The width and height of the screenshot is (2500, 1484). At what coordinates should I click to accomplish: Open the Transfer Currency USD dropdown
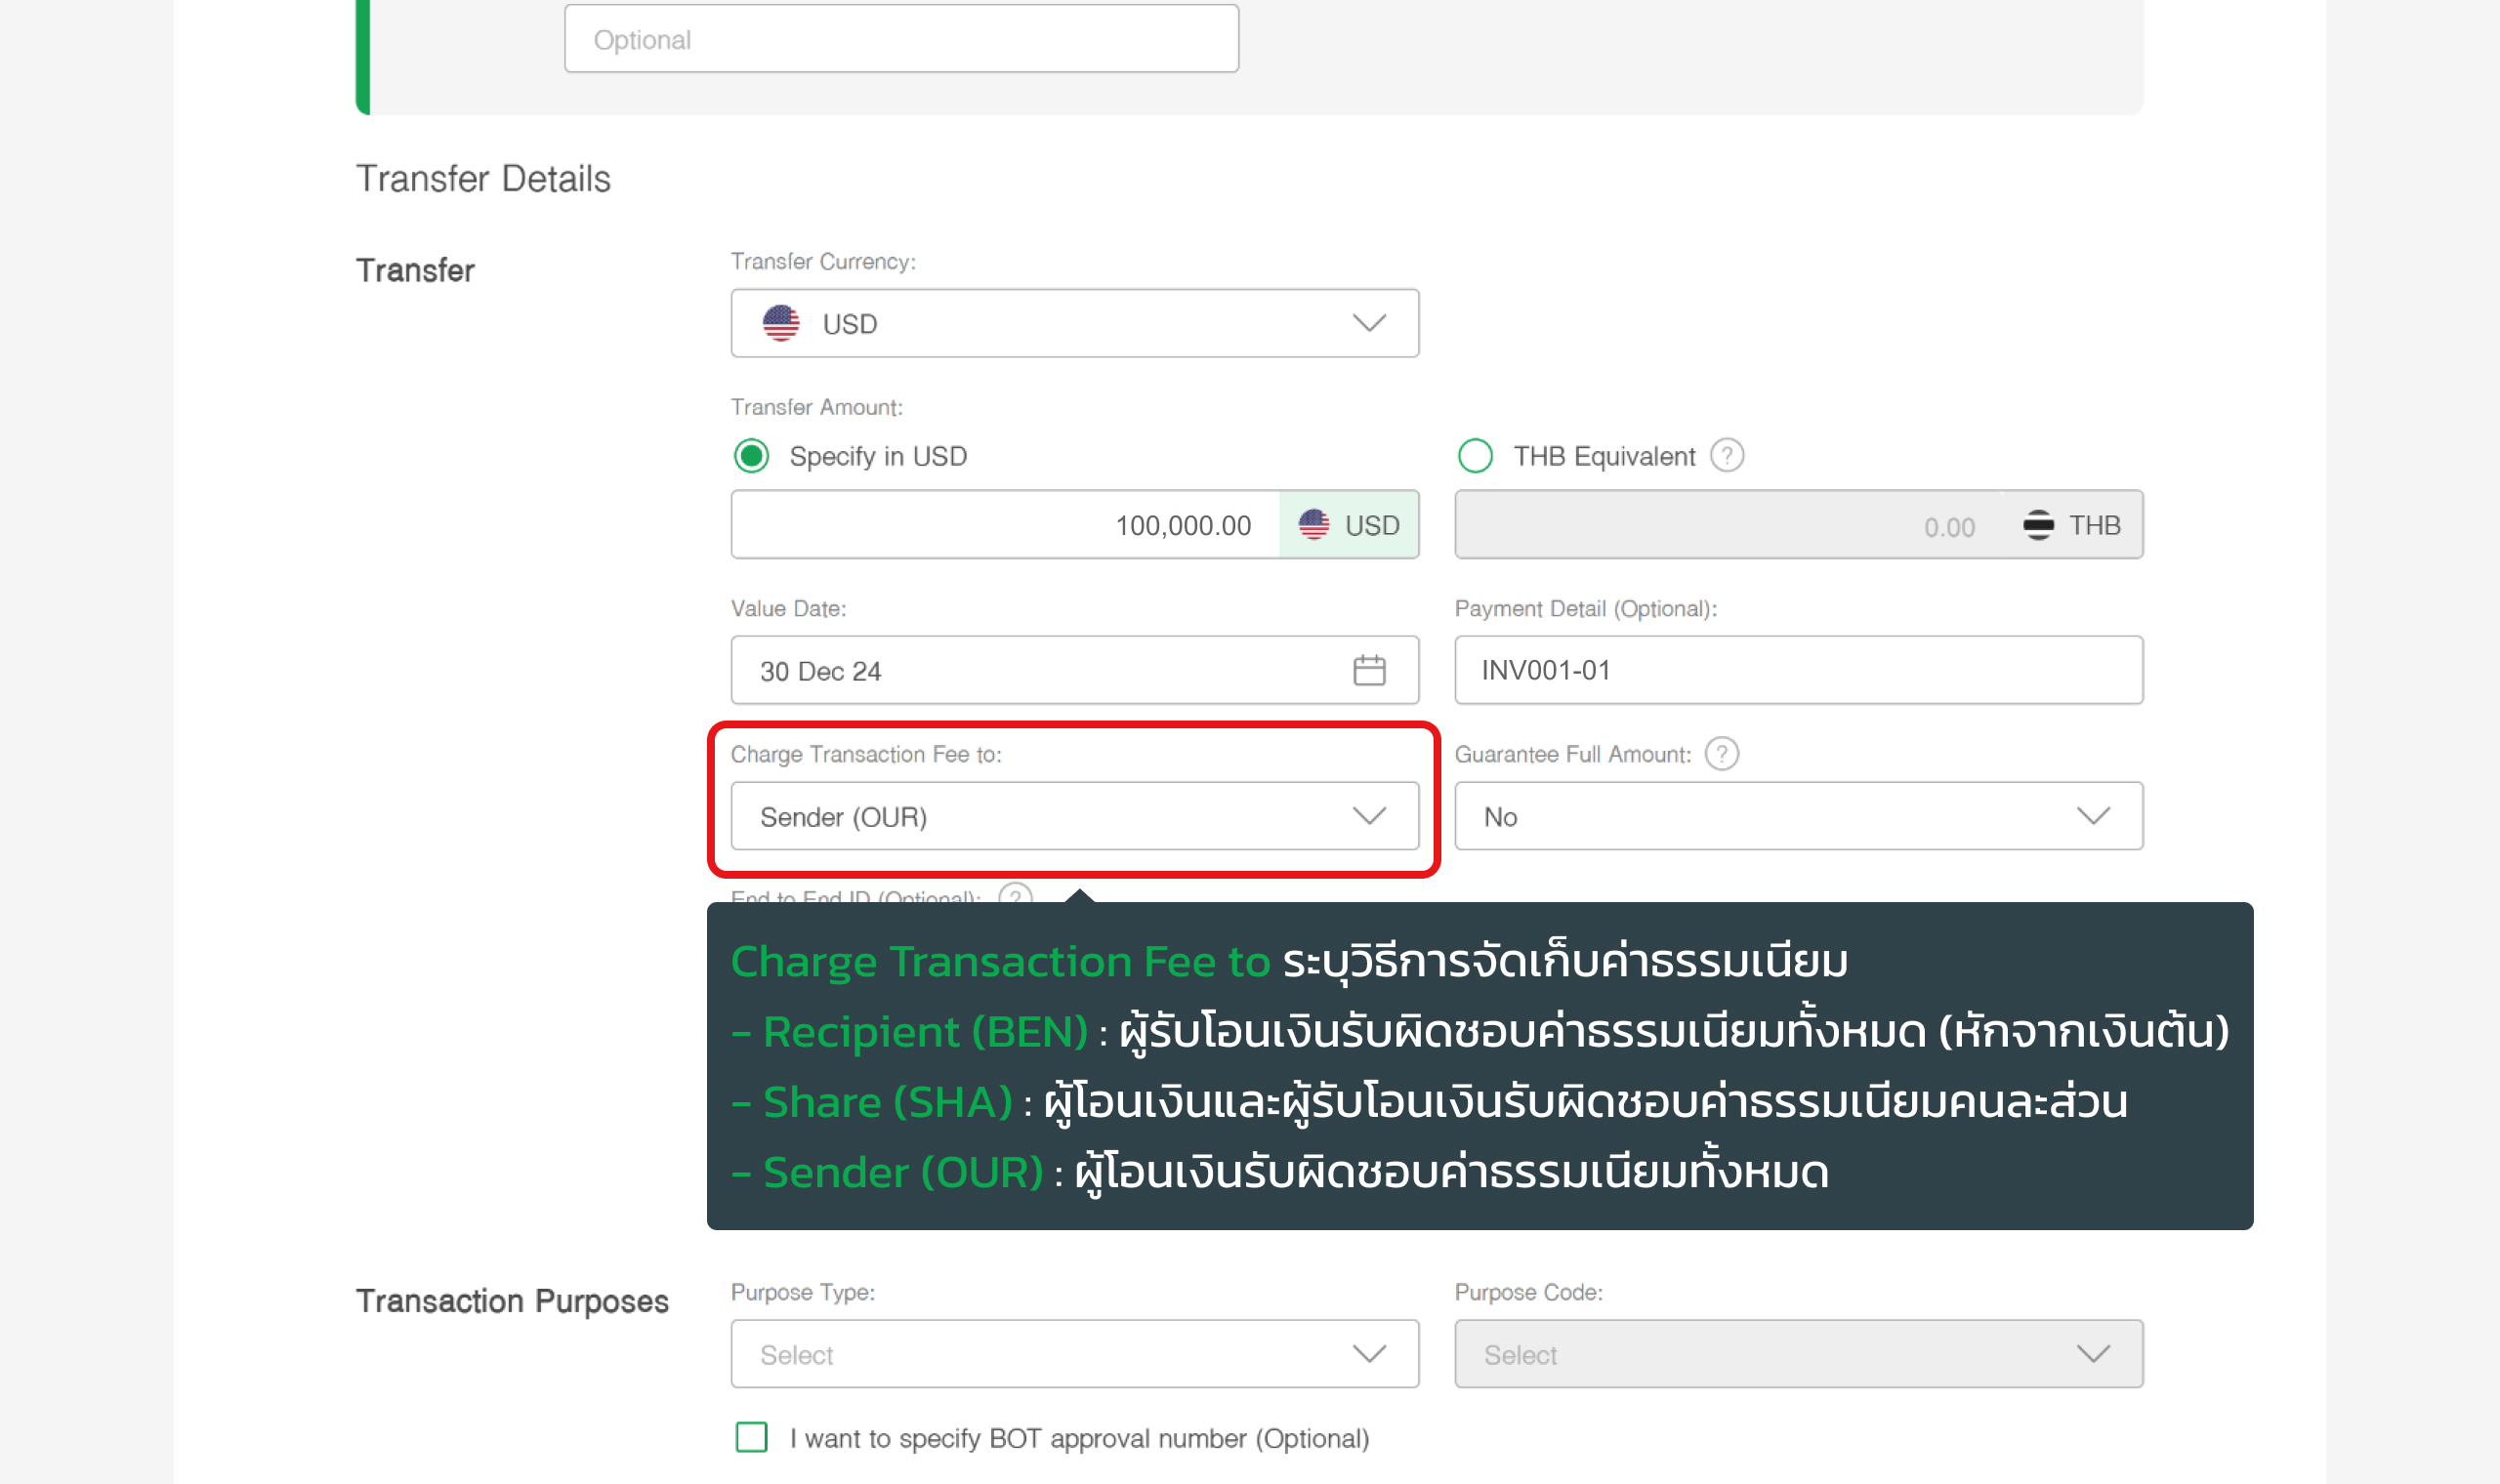(1075, 323)
